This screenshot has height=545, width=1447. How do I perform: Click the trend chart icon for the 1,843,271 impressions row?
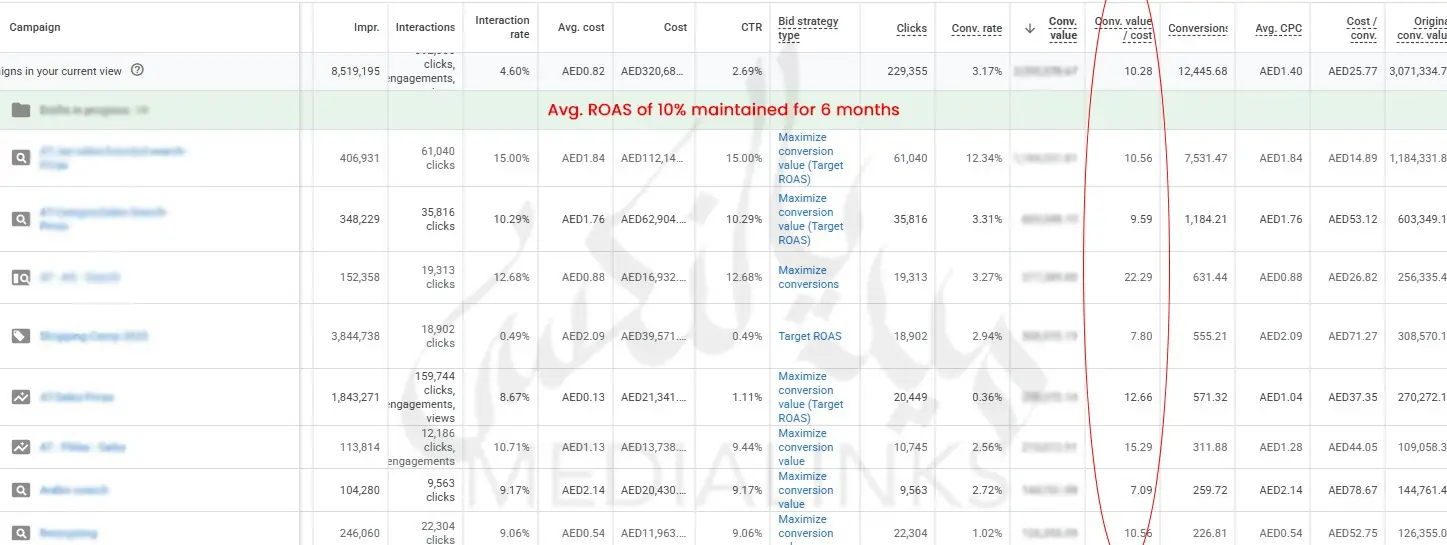pos(20,397)
